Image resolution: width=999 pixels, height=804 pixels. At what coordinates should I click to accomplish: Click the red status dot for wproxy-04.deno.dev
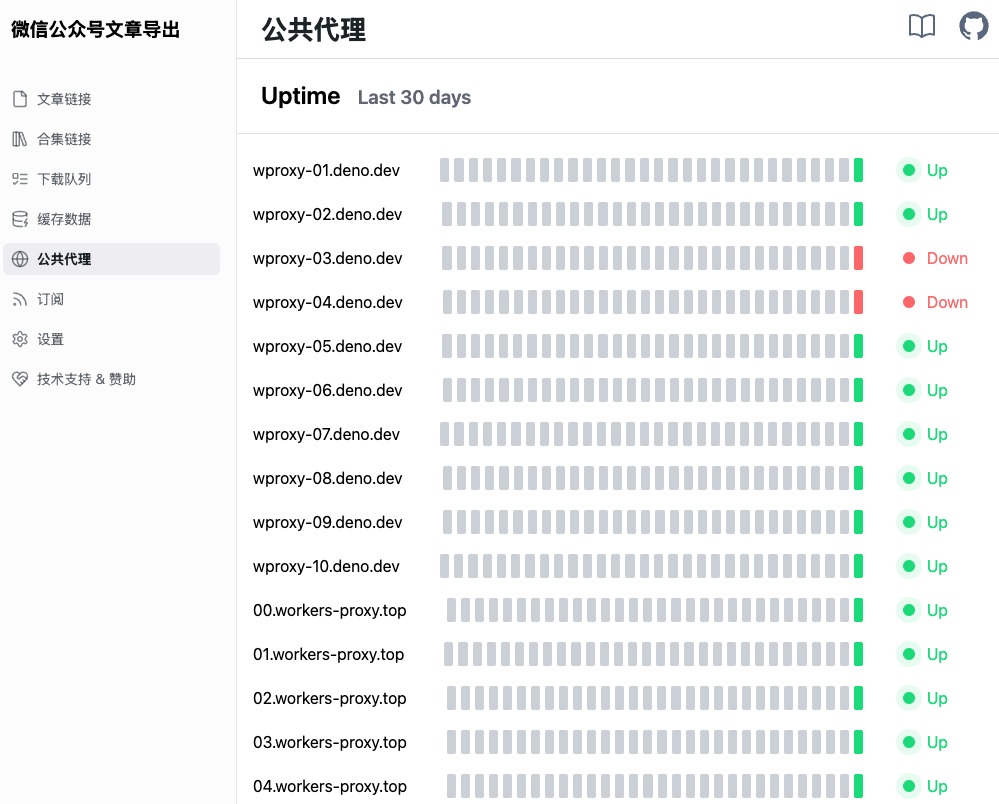[909, 302]
